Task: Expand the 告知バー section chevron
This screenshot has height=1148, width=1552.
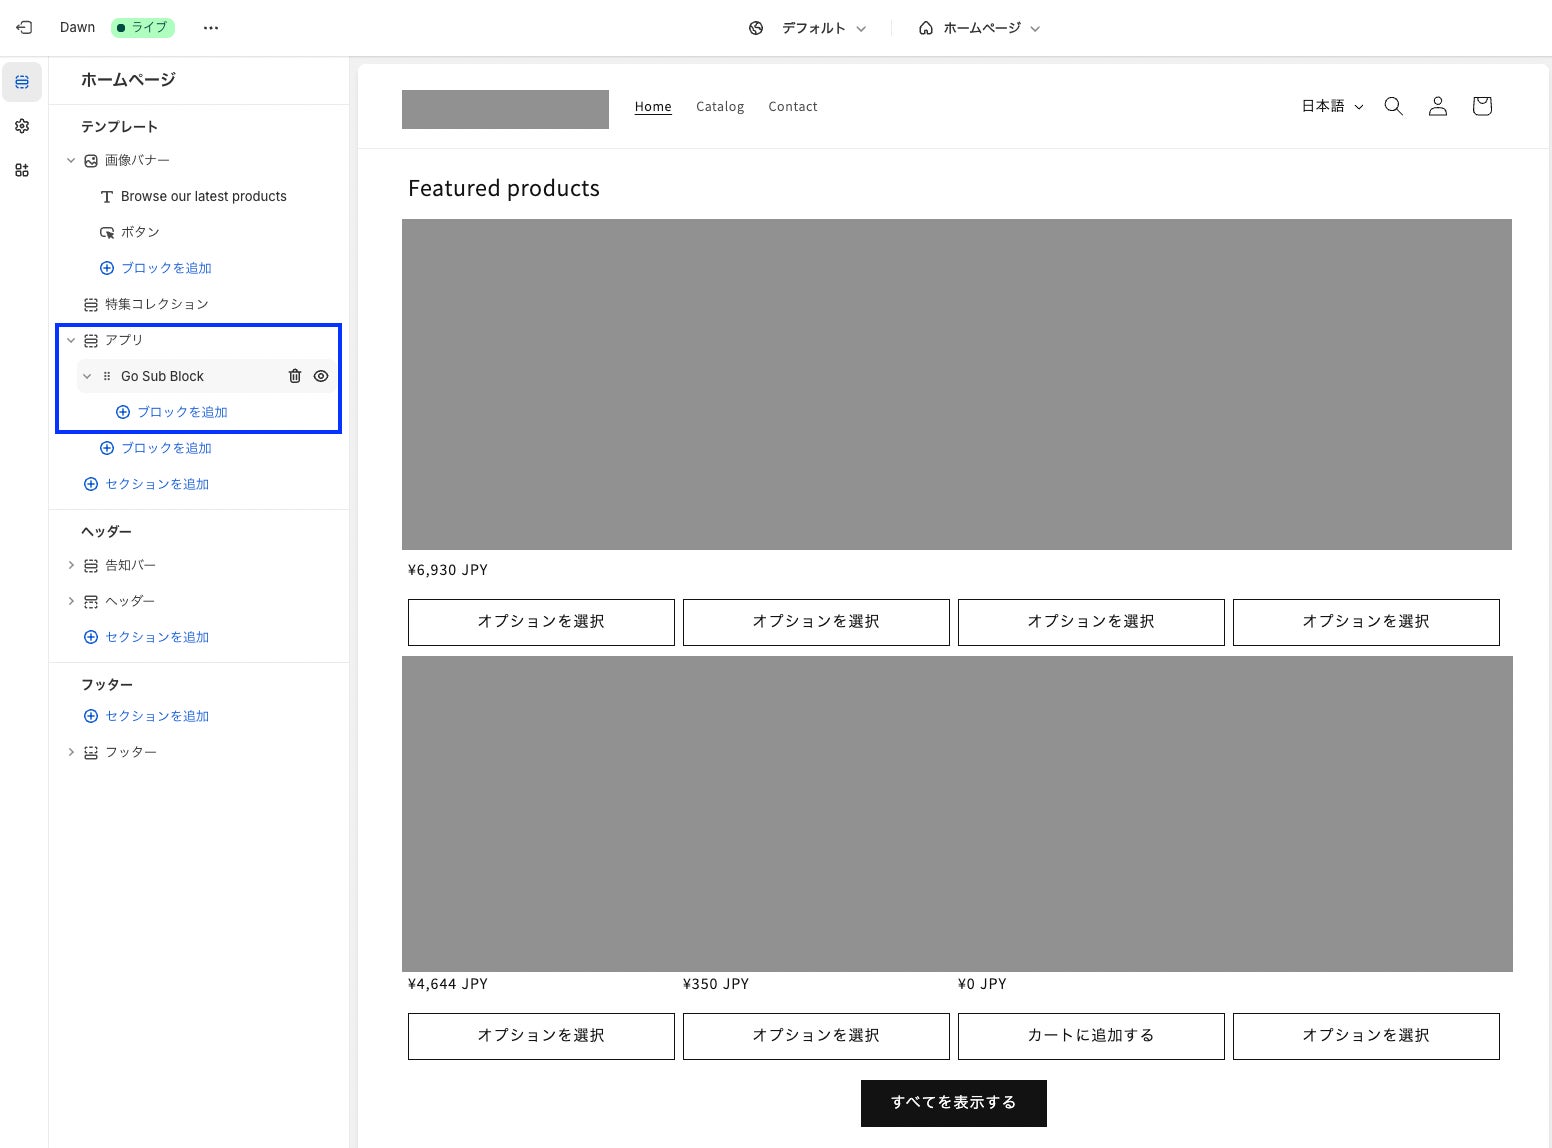Action: click(71, 565)
